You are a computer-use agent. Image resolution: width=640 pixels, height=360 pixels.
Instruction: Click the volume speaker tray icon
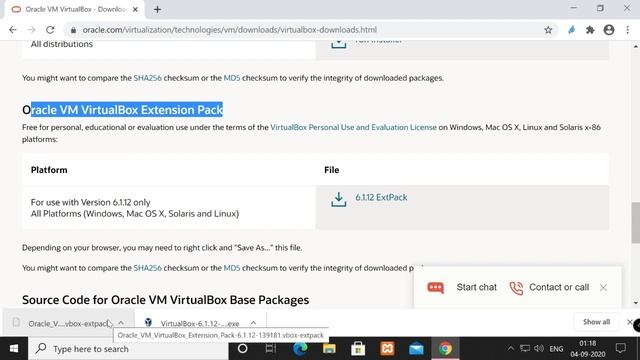tap(539, 349)
